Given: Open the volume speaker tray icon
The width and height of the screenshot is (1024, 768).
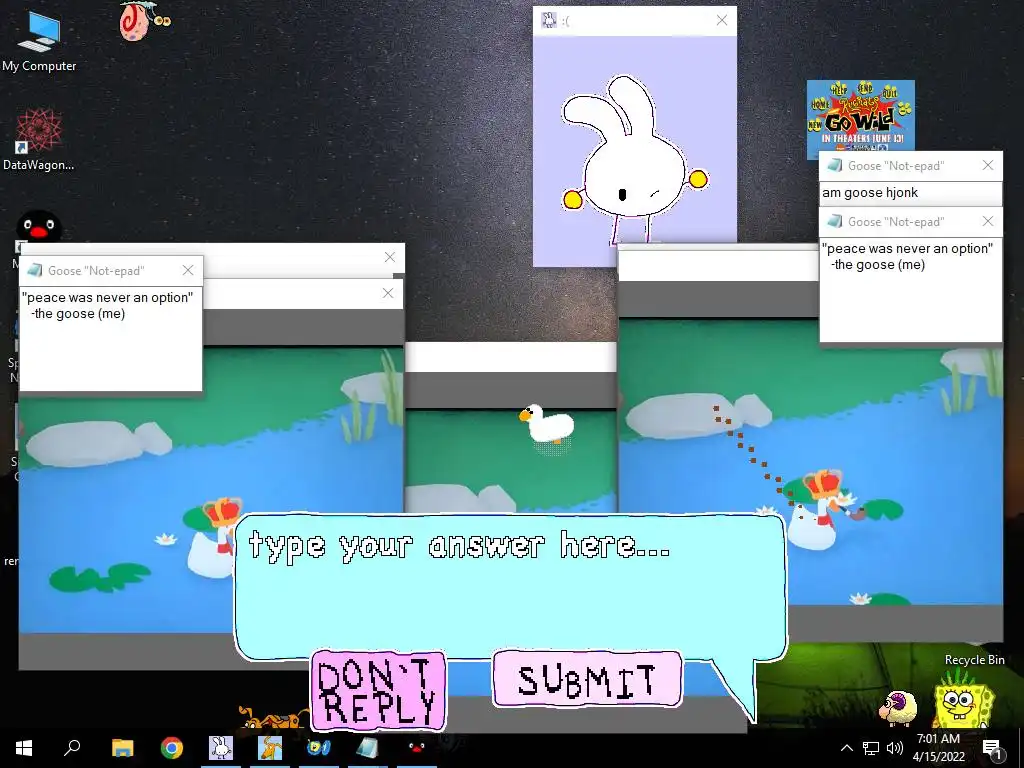Looking at the screenshot, I should point(895,748).
